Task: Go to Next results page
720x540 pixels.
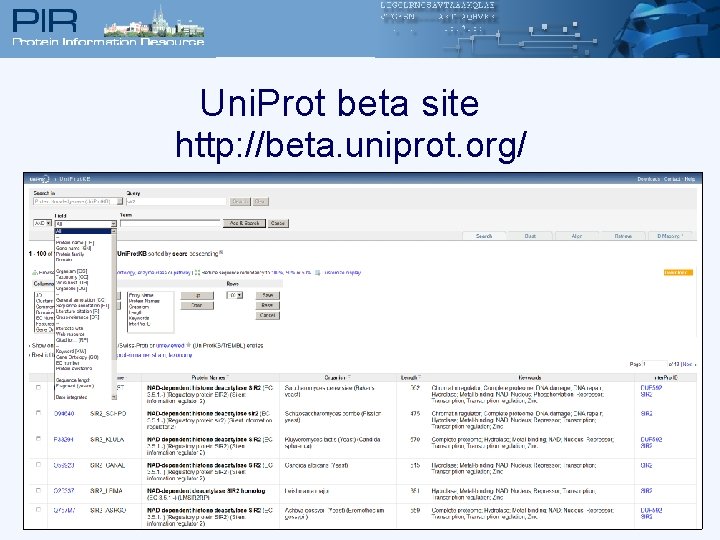Action: coord(688,364)
